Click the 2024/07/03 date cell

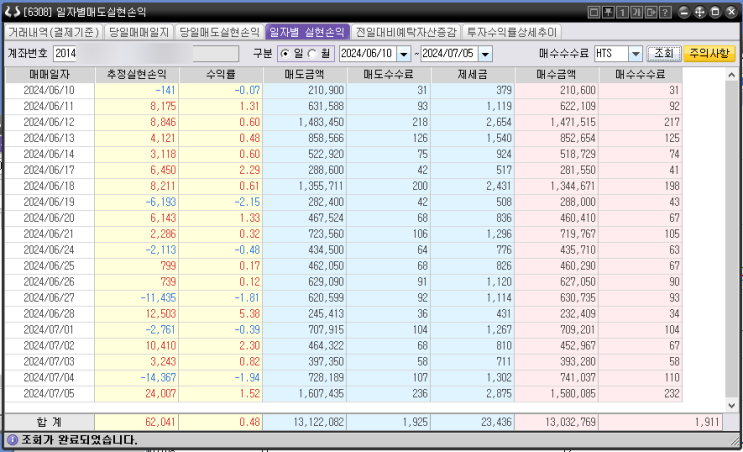(x=49, y=362)
